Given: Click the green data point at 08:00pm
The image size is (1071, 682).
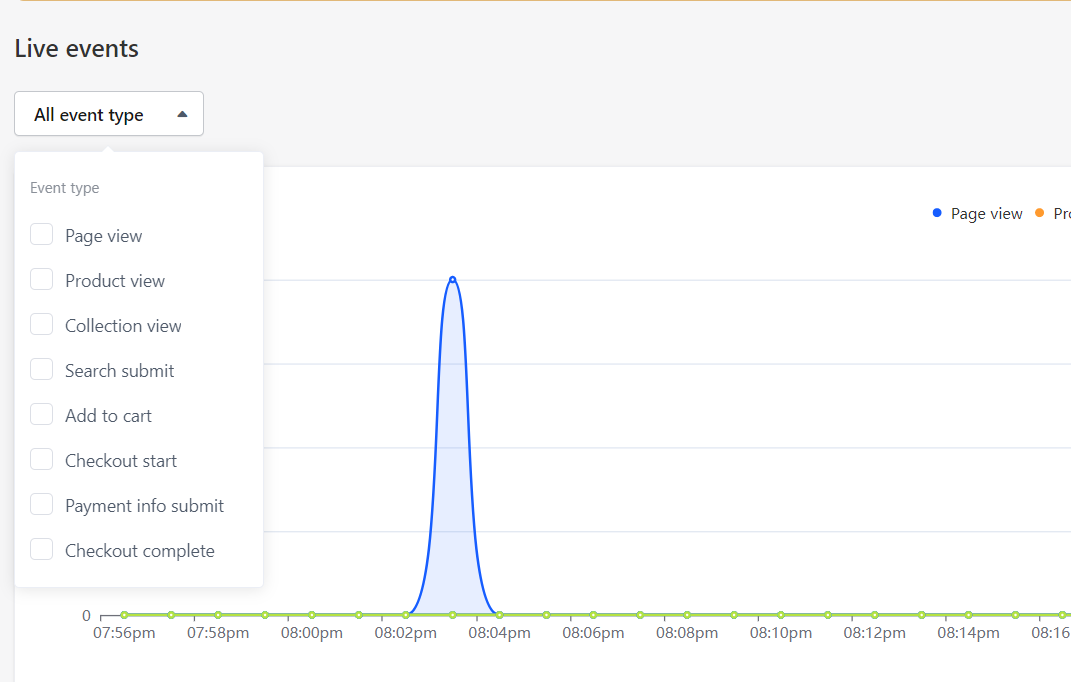Looking at the screenshot, I should [x=312, y=615].
